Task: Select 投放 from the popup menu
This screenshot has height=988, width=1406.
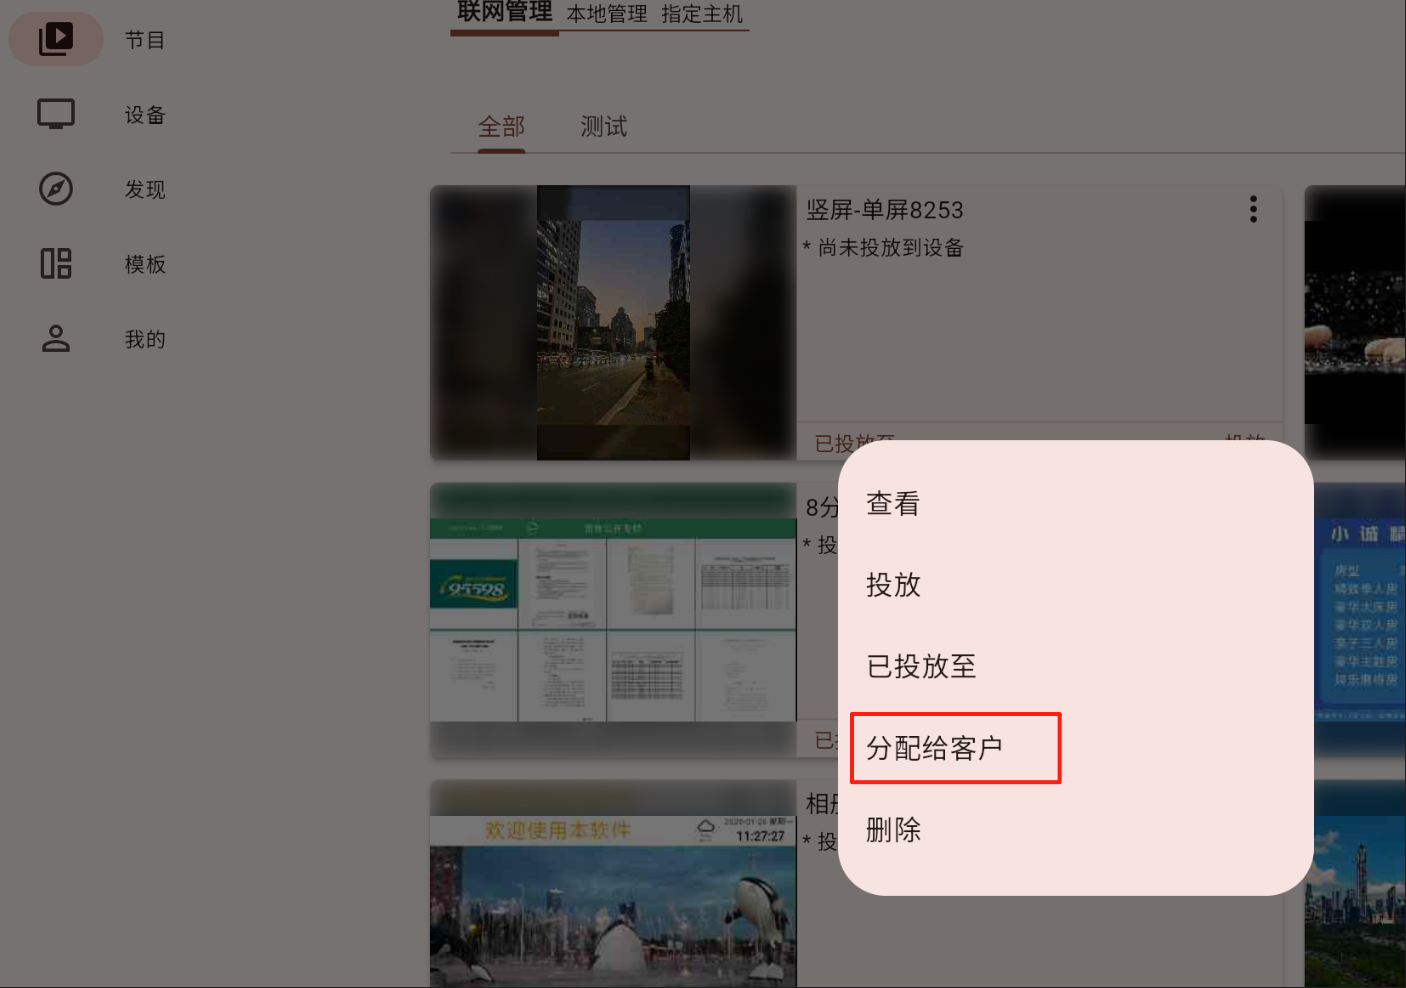Action: click(893, 585)
